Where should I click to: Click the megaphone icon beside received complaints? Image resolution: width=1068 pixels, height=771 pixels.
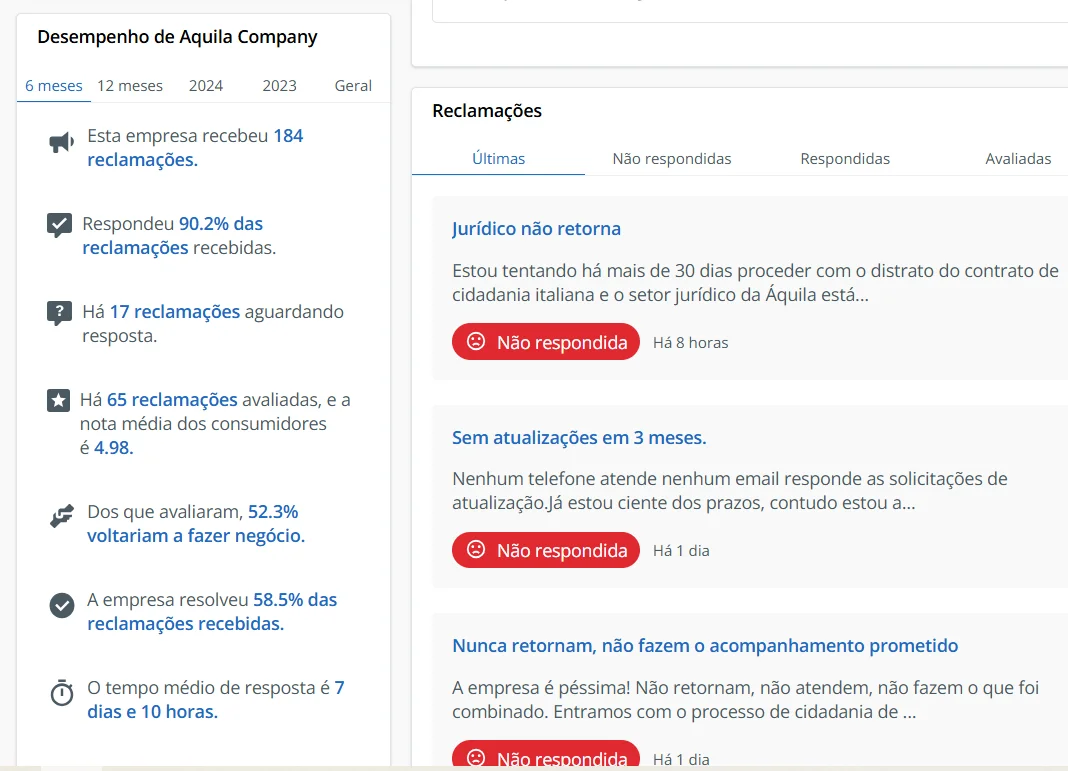[x=61, y=143]
